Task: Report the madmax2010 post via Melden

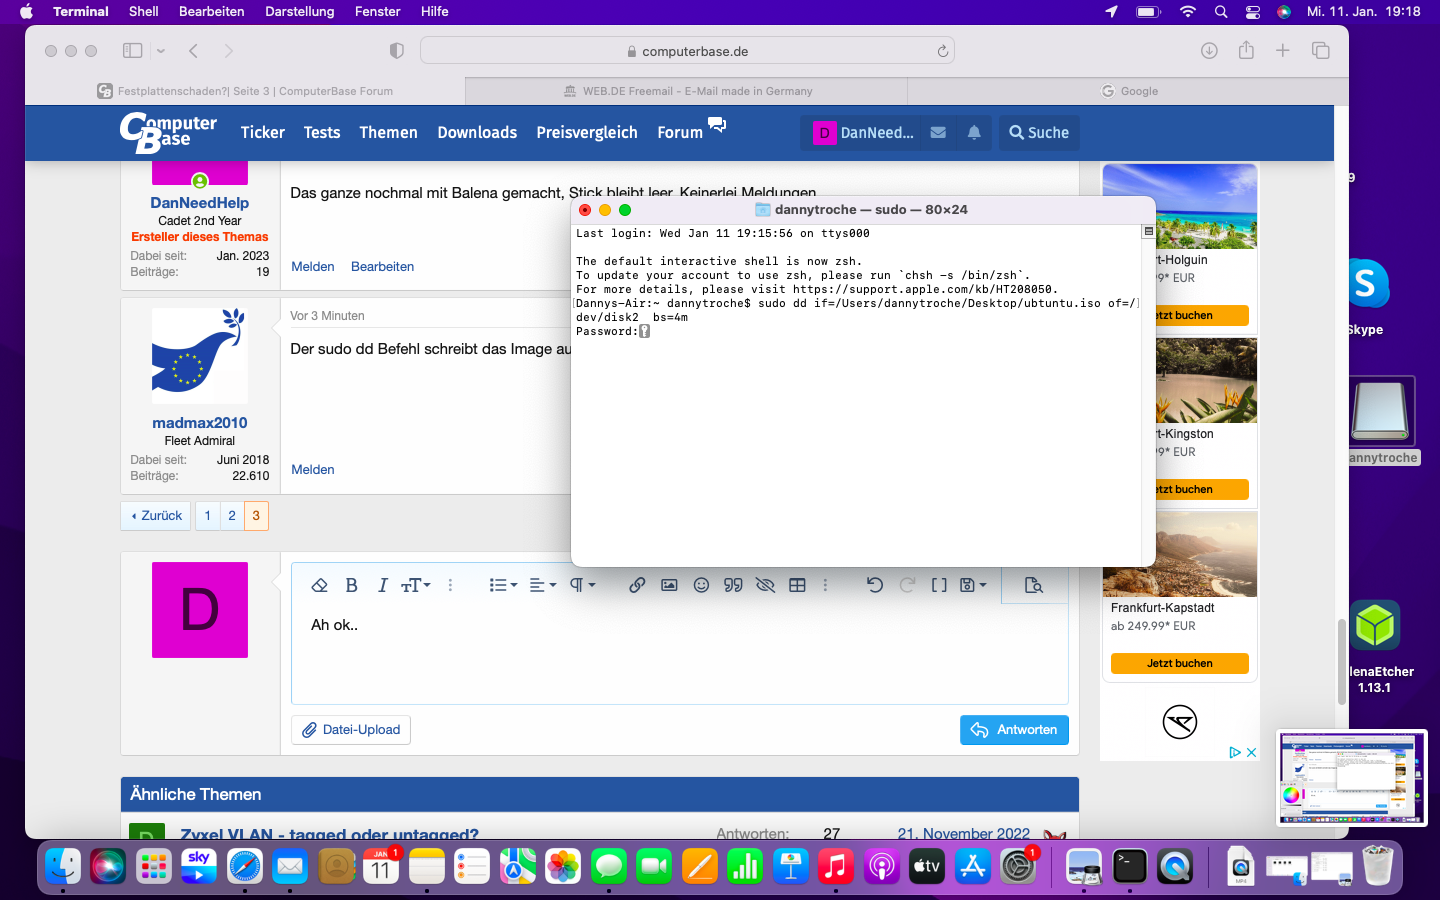Action: 313,470
